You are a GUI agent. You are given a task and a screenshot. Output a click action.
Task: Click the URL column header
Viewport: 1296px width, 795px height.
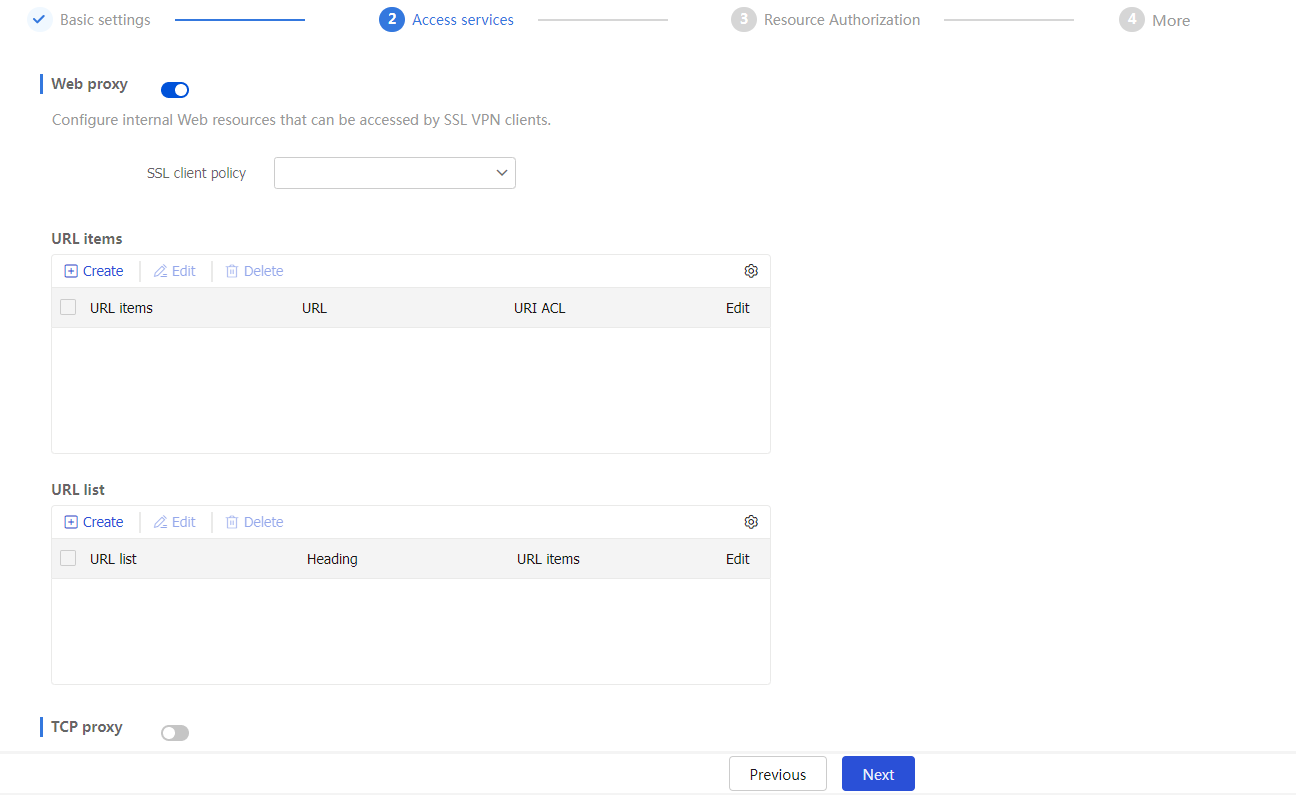314,308
